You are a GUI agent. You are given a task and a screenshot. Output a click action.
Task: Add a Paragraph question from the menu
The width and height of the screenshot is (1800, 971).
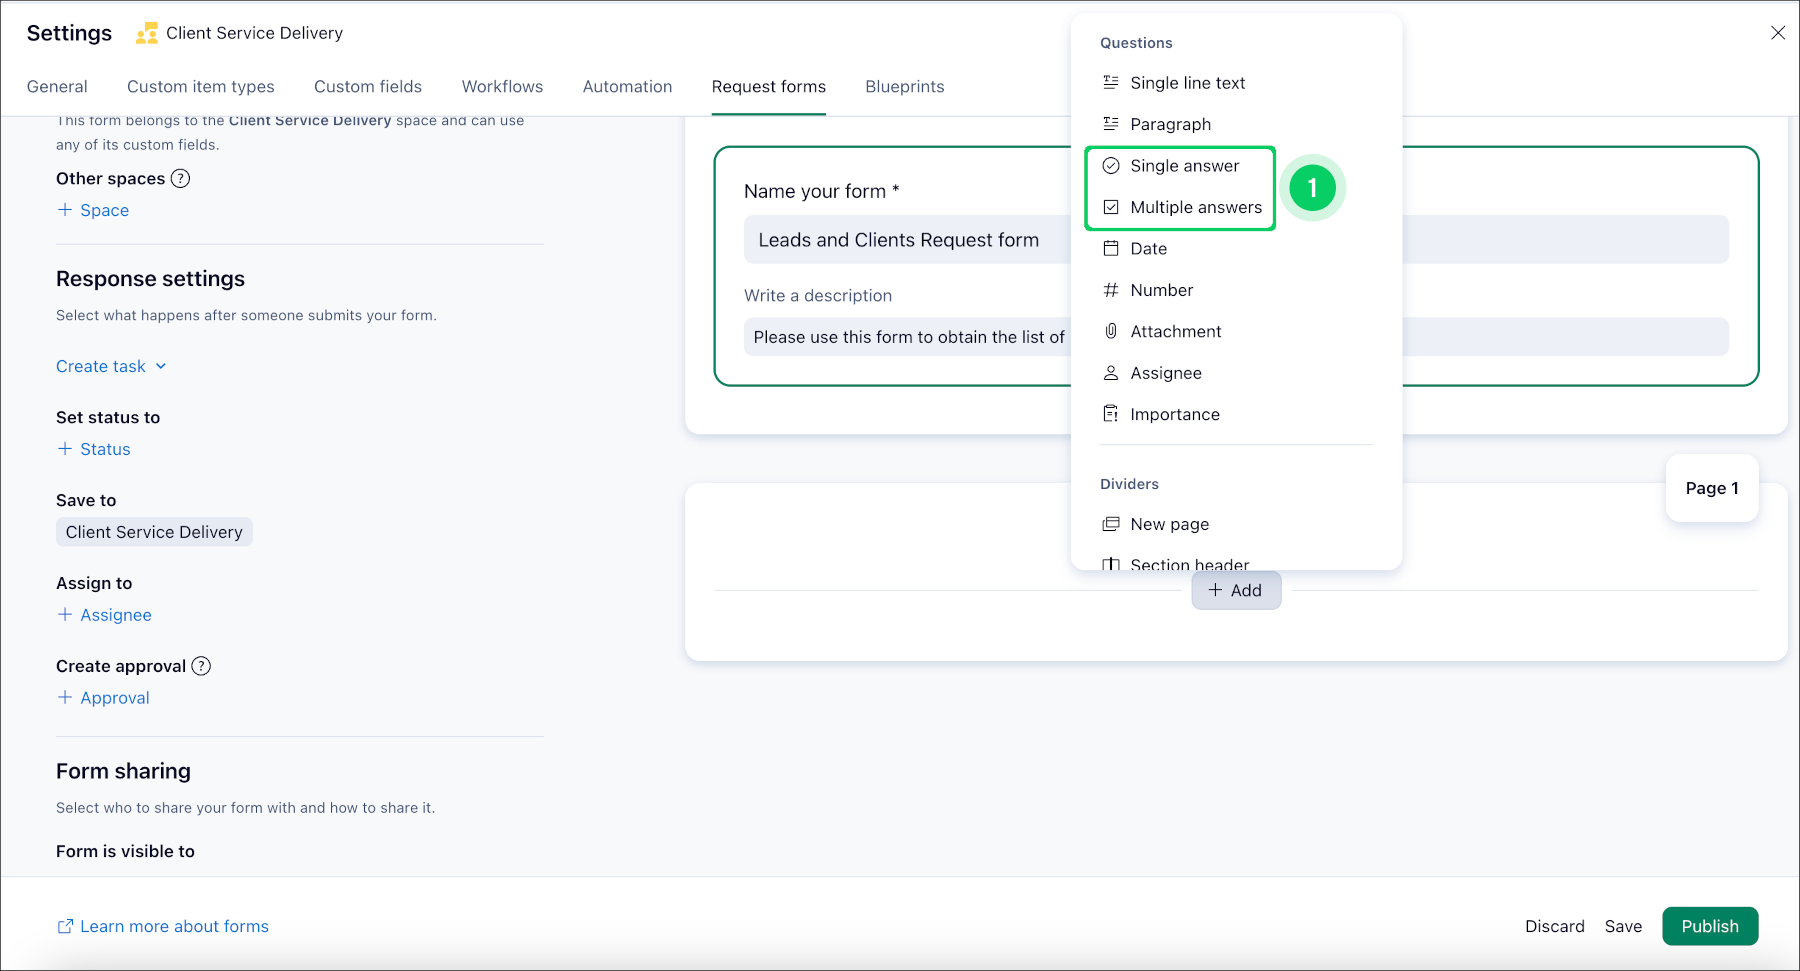(x=1170, y=123)
